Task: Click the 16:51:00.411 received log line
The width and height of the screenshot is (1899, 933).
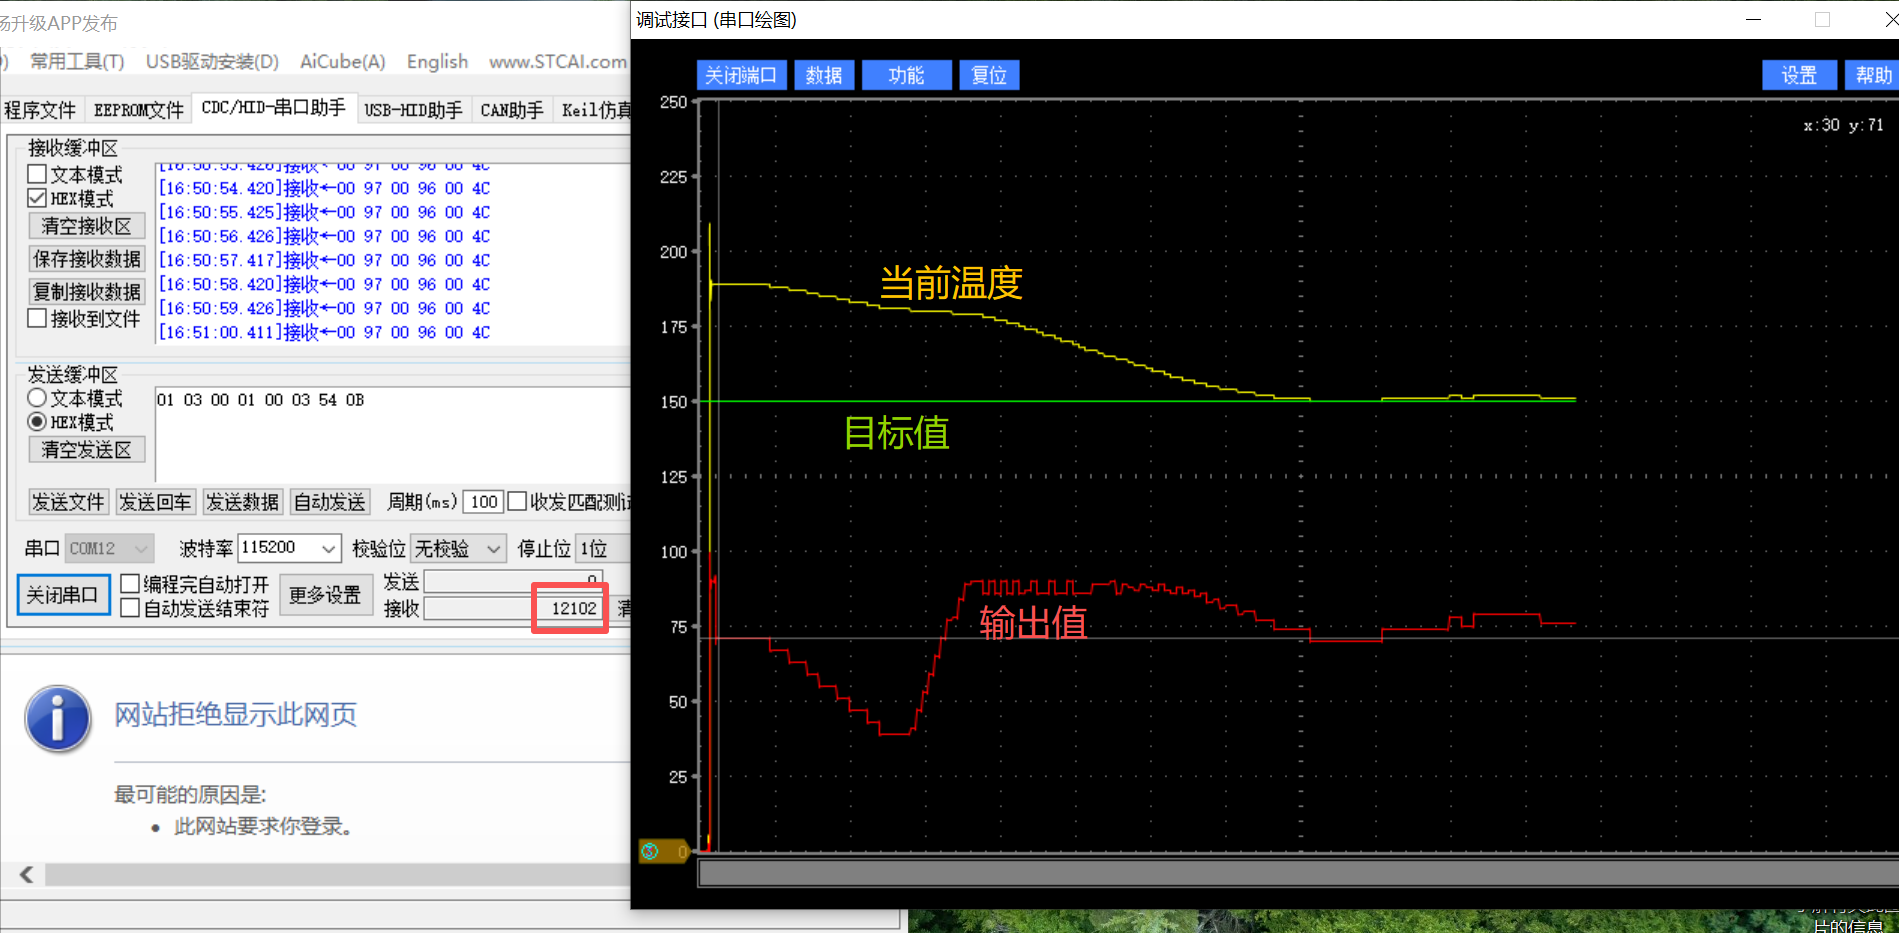Action: [x=325, y=332]
